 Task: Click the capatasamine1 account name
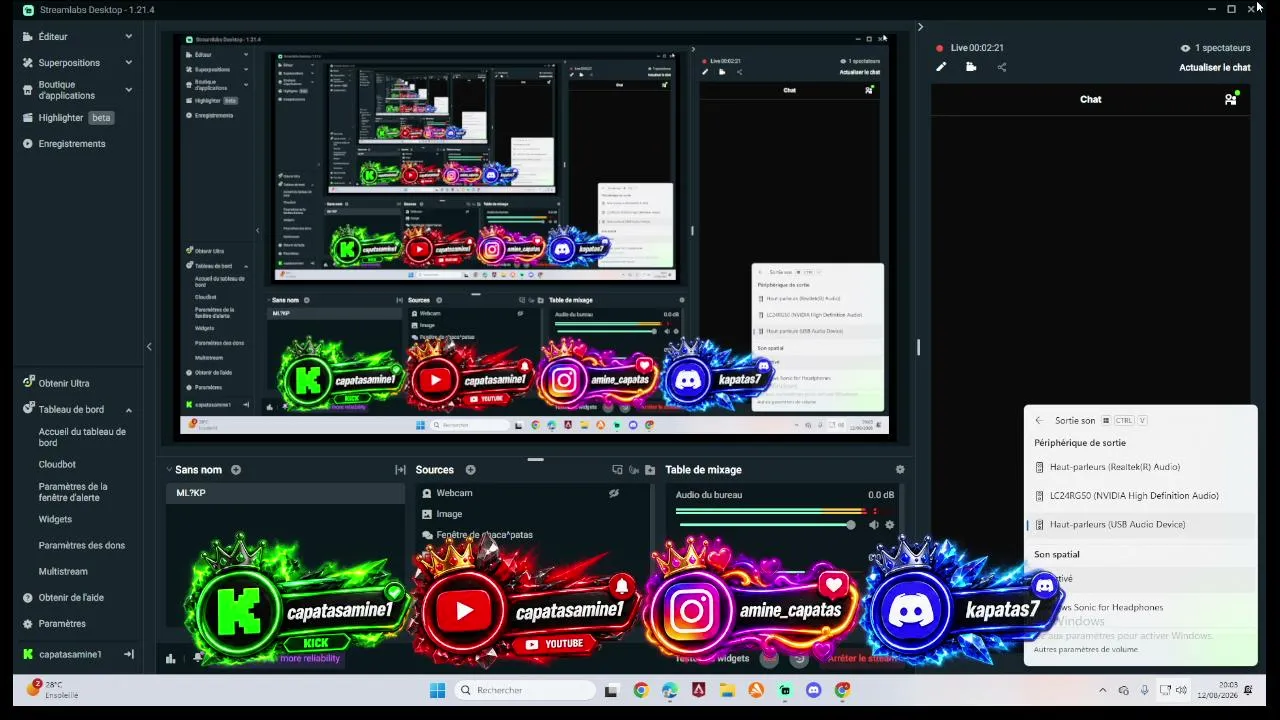[x=70, y=654]
